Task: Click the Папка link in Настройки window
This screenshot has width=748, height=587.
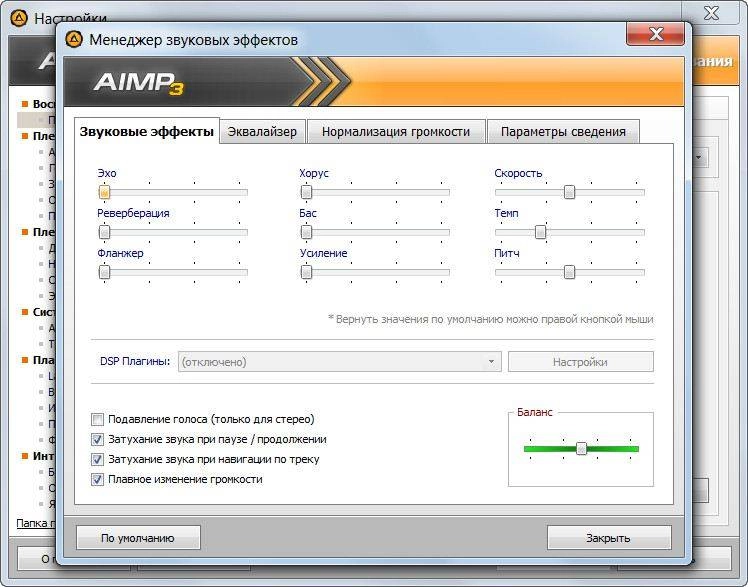Action: click(x=36, y=523)
